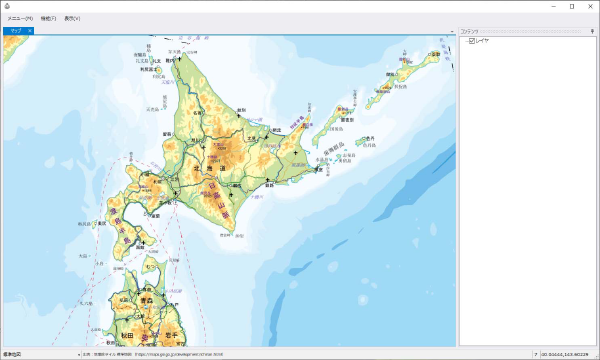Close the マップ tab with its X
Image resolution: width=600 pixels, height=360 pixels.
tap(30, 31)
